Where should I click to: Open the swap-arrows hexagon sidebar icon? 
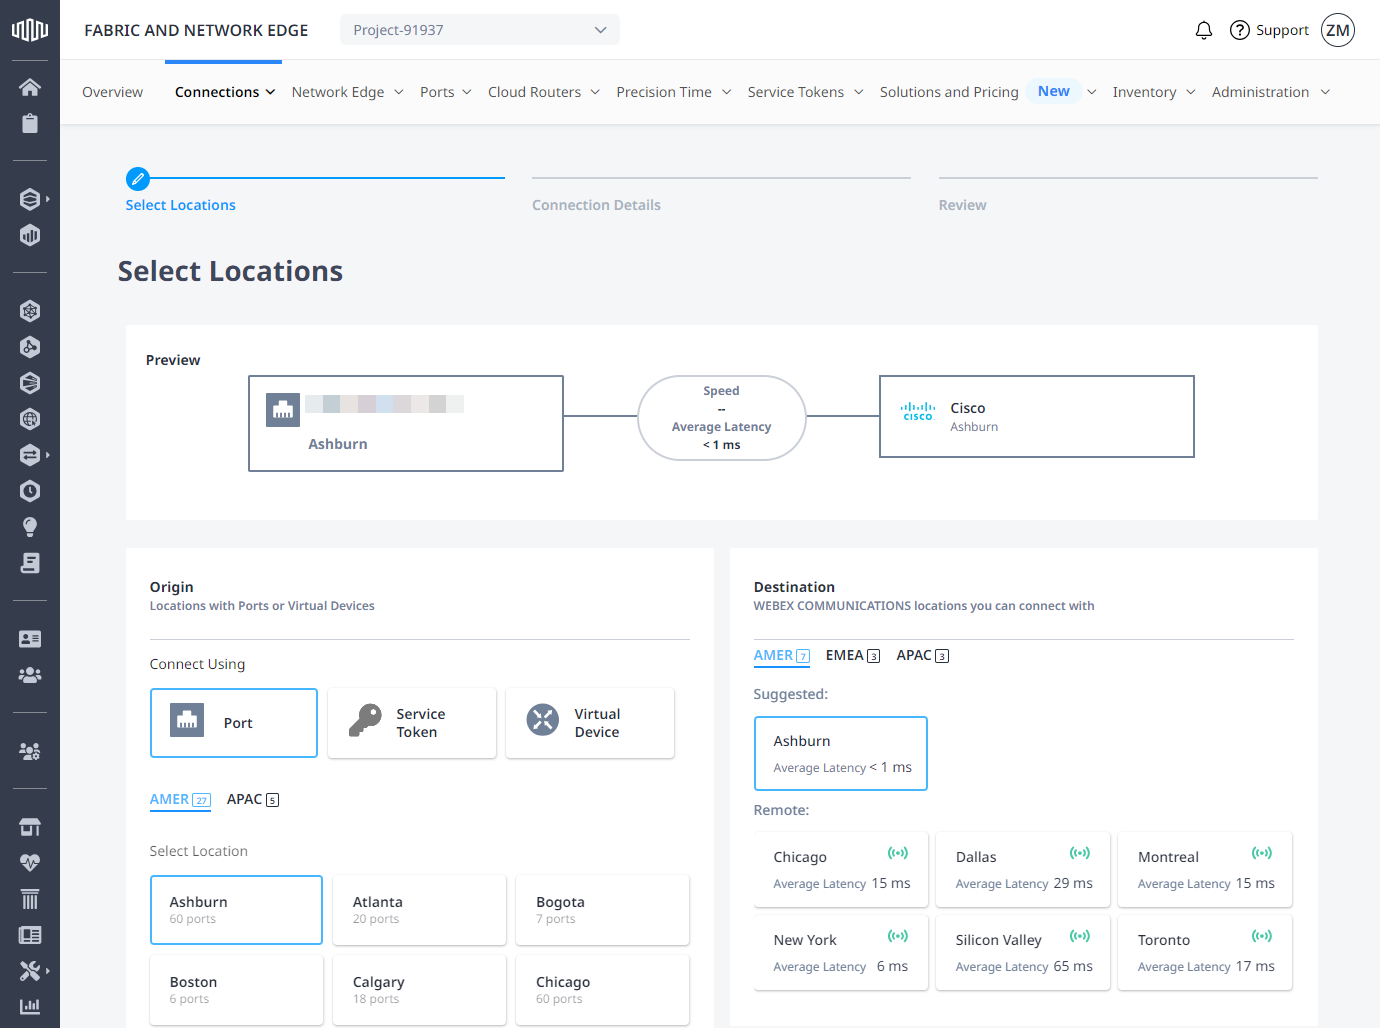[30, 455]
